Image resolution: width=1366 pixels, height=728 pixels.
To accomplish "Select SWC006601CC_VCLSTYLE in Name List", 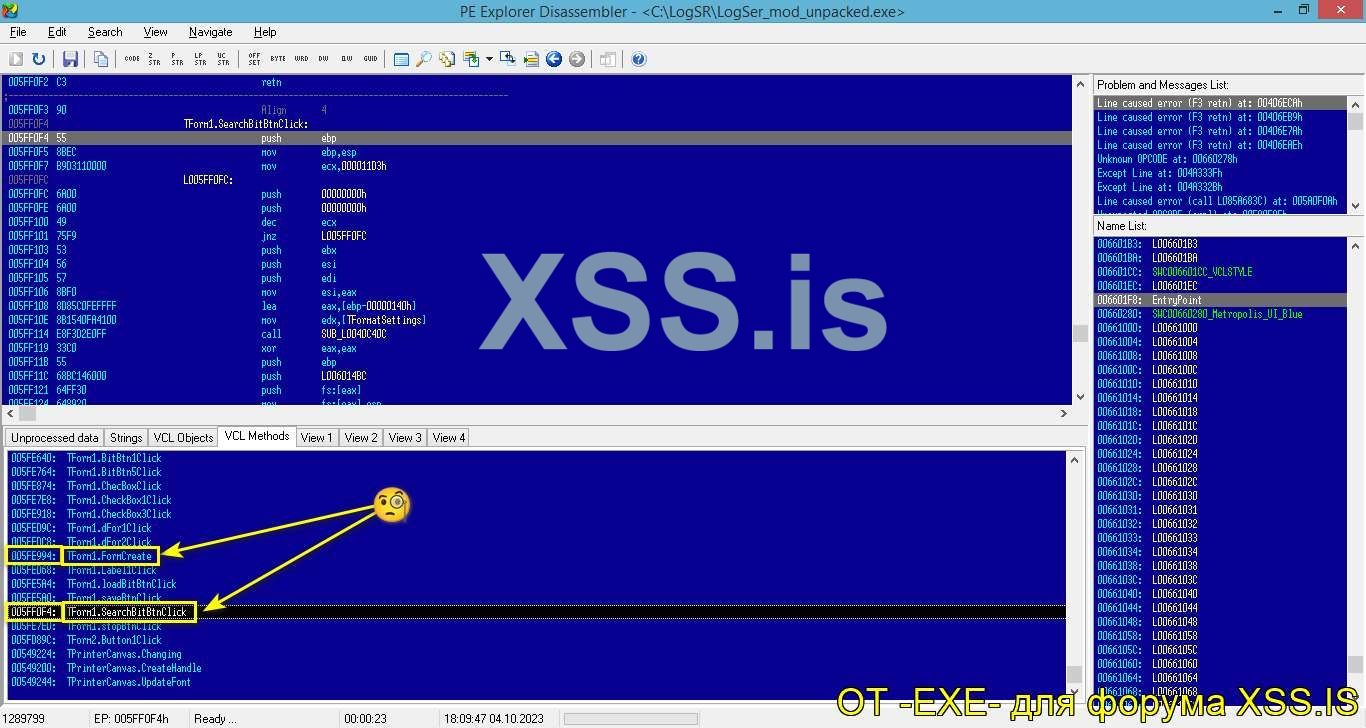I will [1220, 272].
